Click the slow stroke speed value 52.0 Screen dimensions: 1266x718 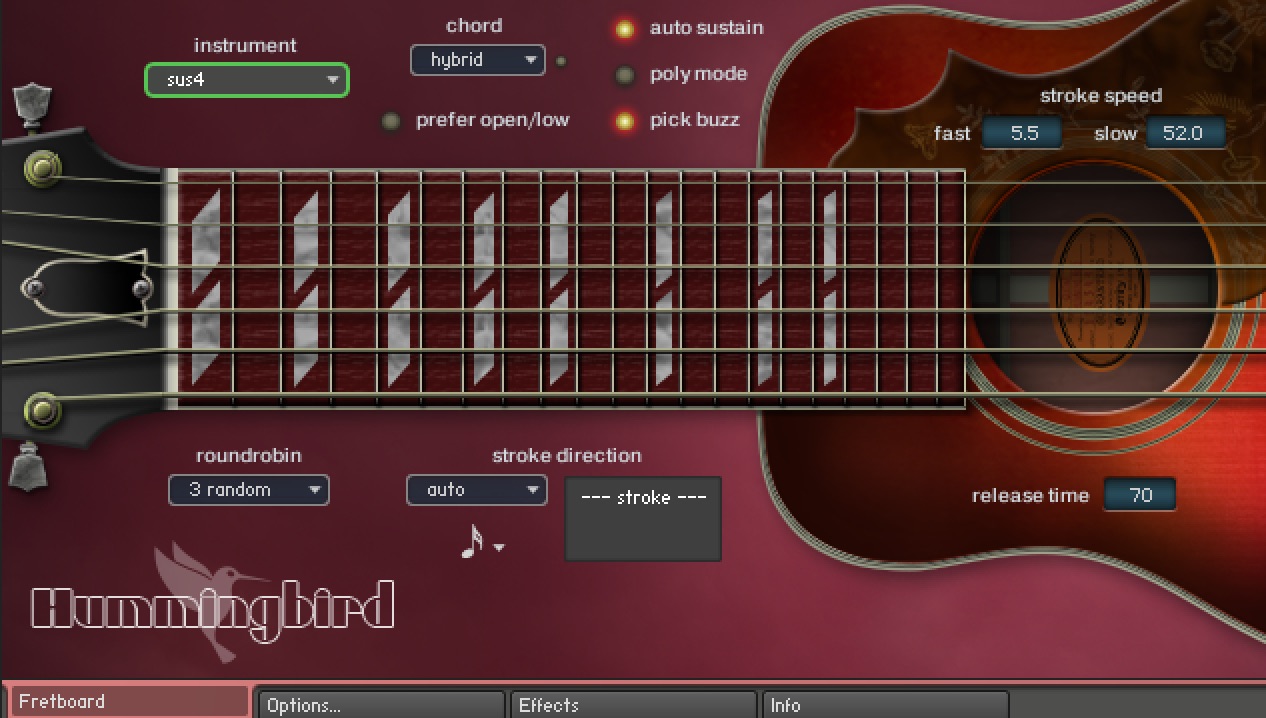(x=1185, y=133)
